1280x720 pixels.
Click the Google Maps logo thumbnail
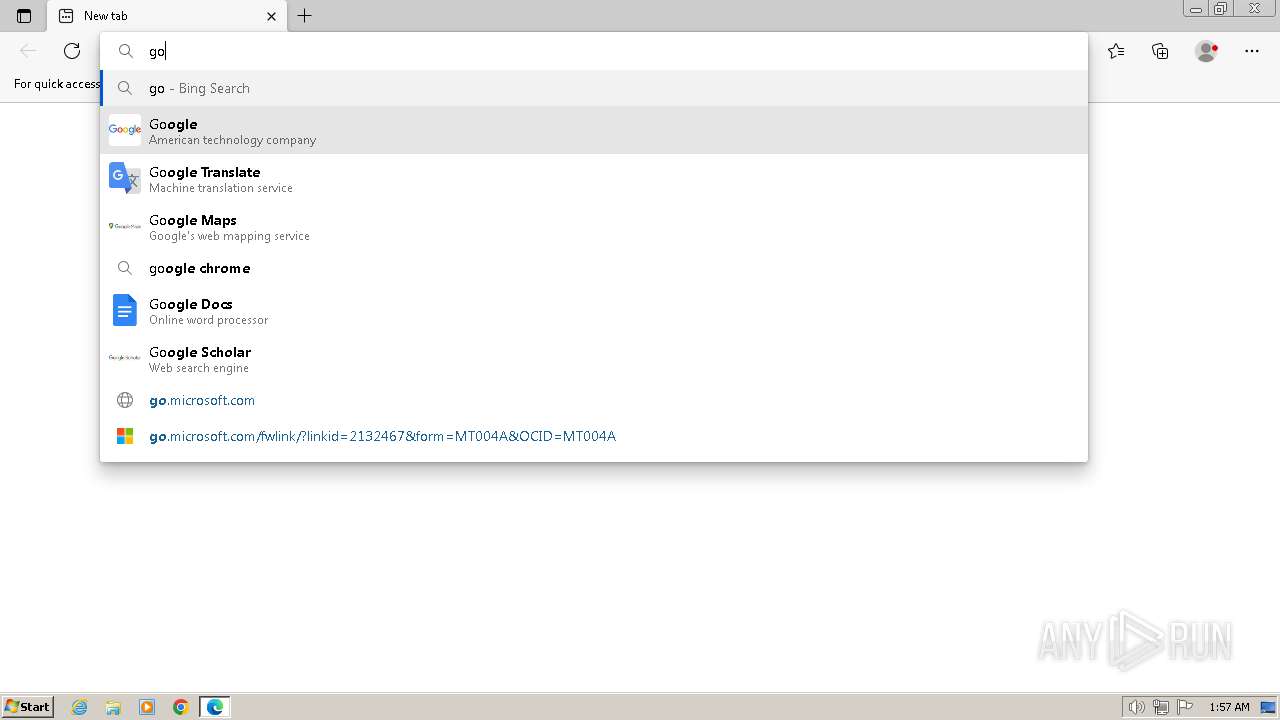click(125, 226)
